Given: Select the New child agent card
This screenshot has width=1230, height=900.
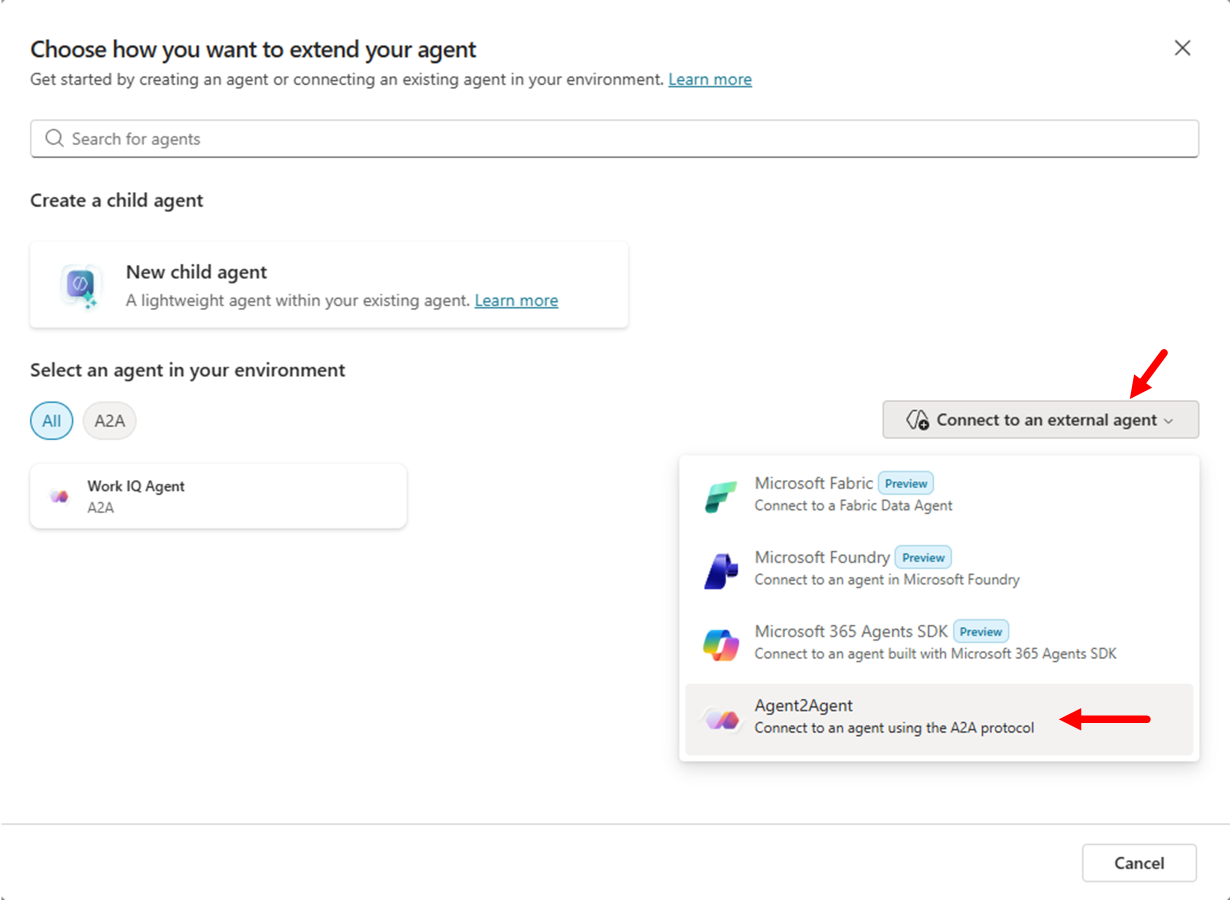Looking at the screenshot, I should point(329,285).
